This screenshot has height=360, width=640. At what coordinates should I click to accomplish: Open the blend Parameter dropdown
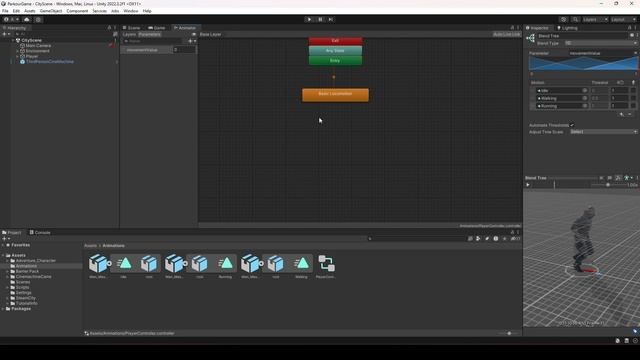603,53
